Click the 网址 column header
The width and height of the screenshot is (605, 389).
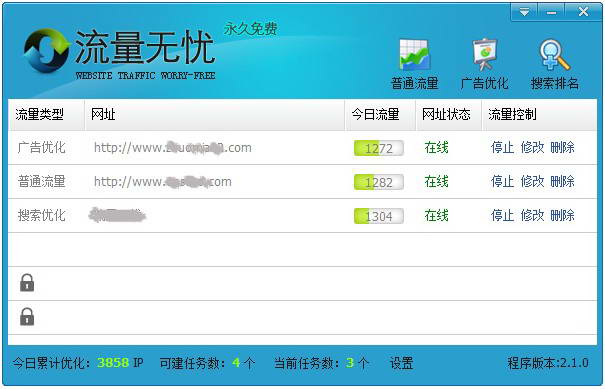tap(103, 114)
